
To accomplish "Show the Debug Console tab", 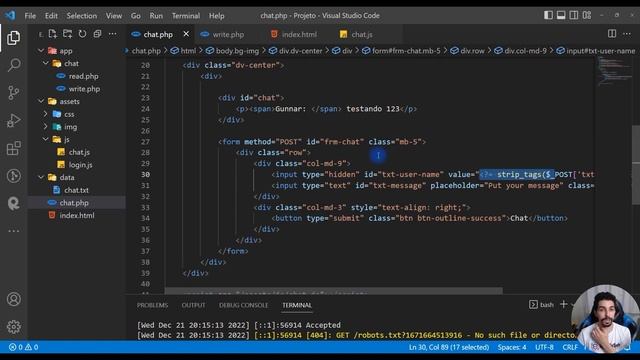I will (243, 305).
